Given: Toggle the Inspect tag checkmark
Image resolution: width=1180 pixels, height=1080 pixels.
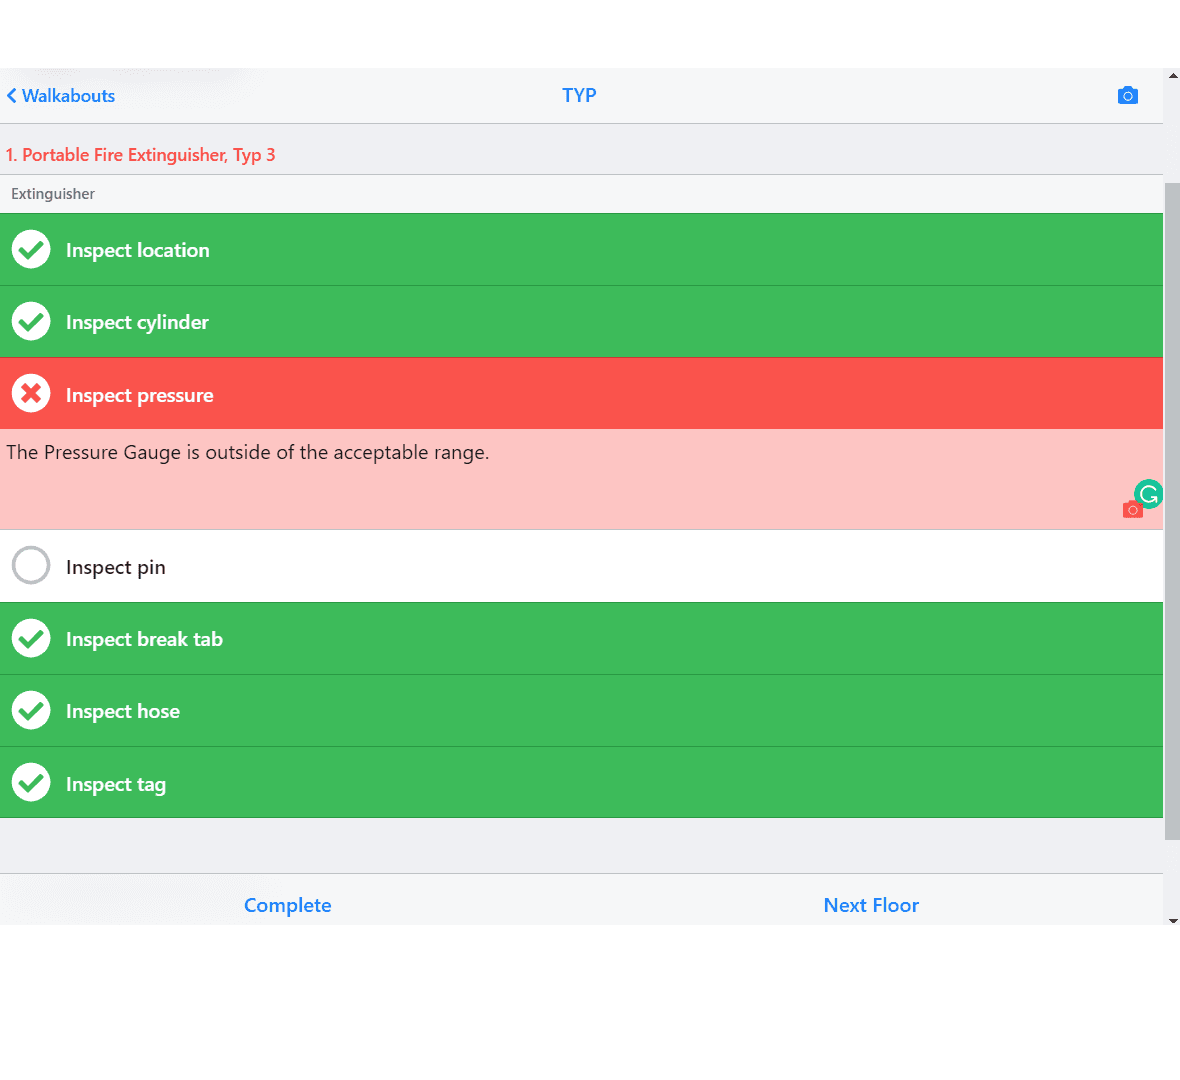Looking at the screenshot, I should (x=31, y=783).
